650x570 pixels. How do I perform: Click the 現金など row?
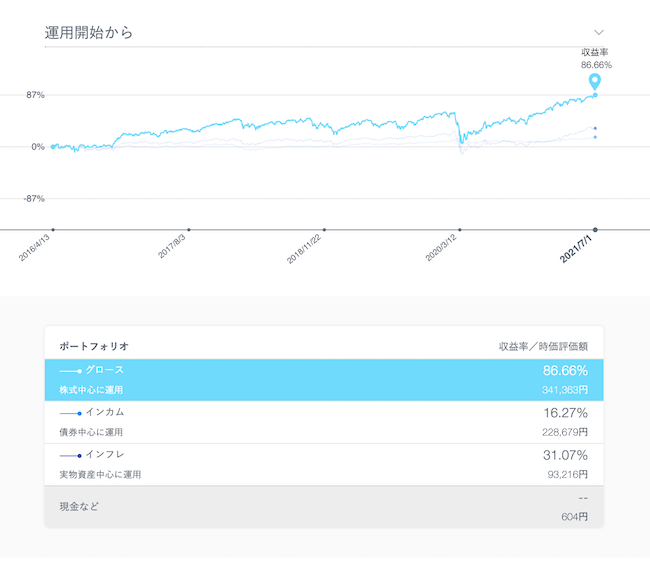(x=324, y=507)
